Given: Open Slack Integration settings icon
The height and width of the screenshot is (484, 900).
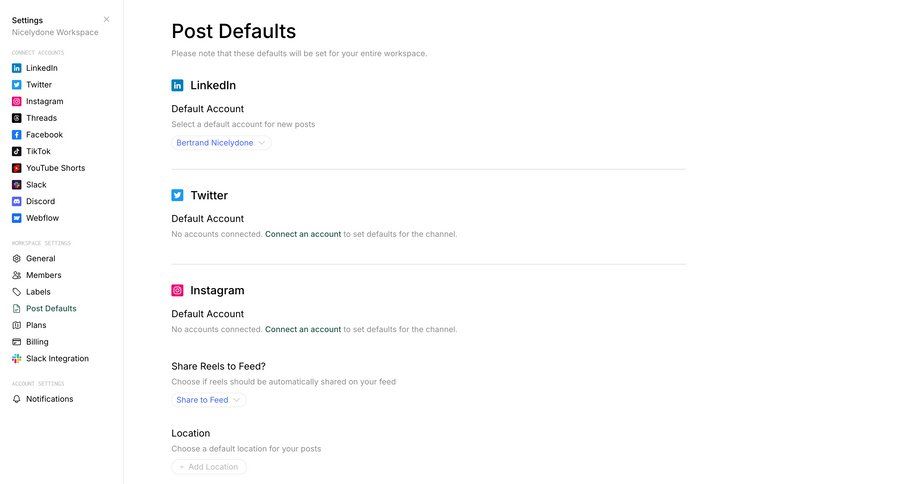Looking at the screenshot, I should pos(17,358).
